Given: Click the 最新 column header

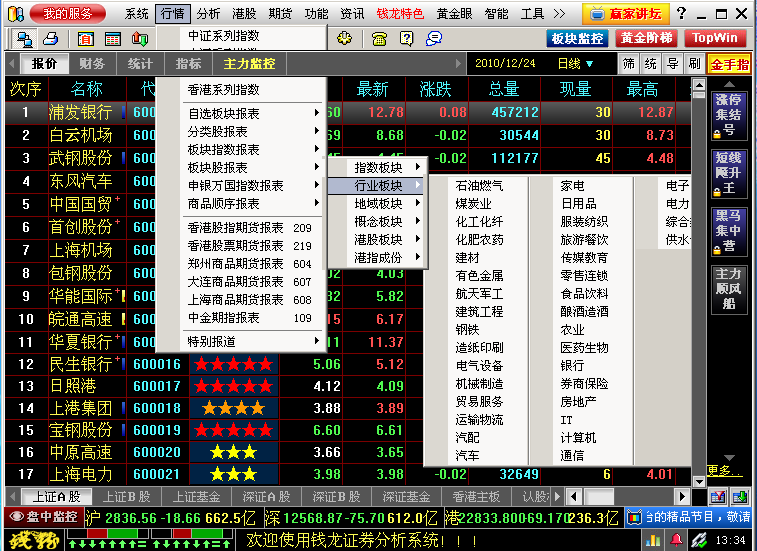Looking at the screenshot, I should (x=372, y=89).
